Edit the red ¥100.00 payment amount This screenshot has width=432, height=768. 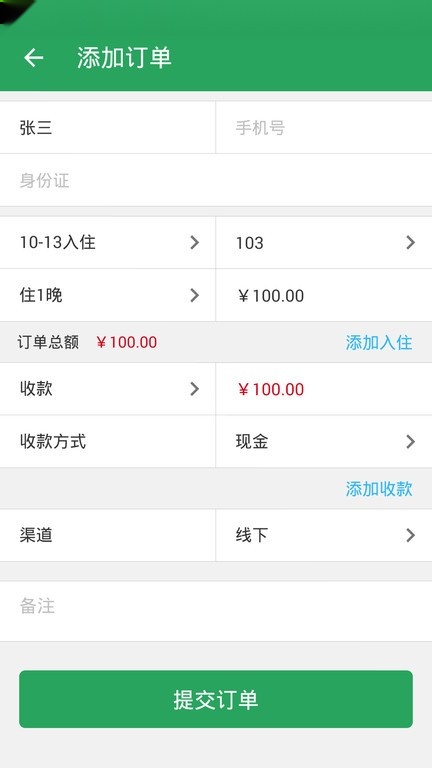[324, 389]
